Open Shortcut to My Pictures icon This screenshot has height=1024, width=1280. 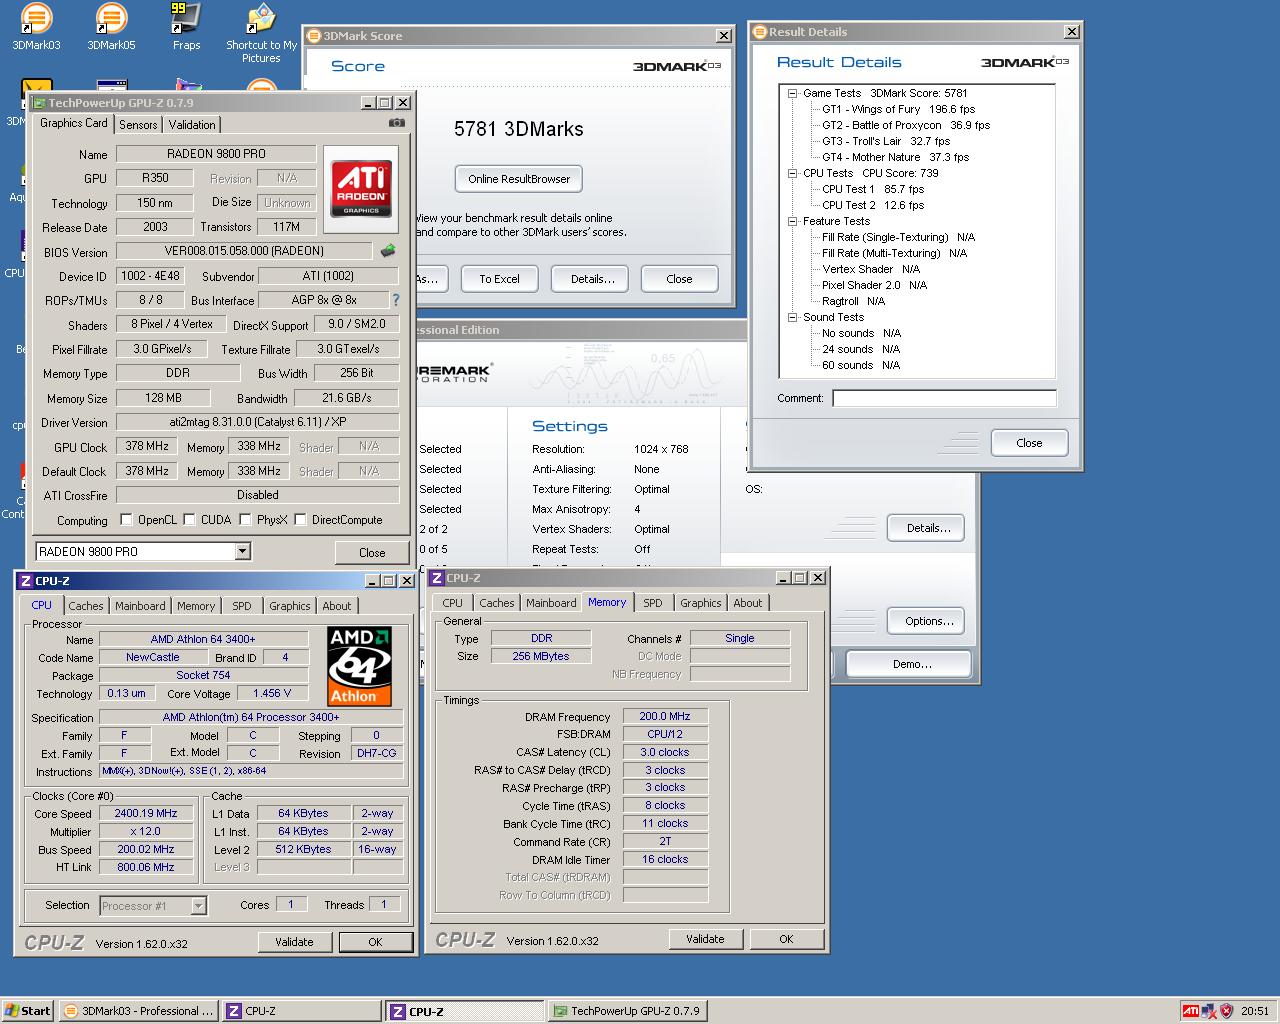[x=261, y=34]
